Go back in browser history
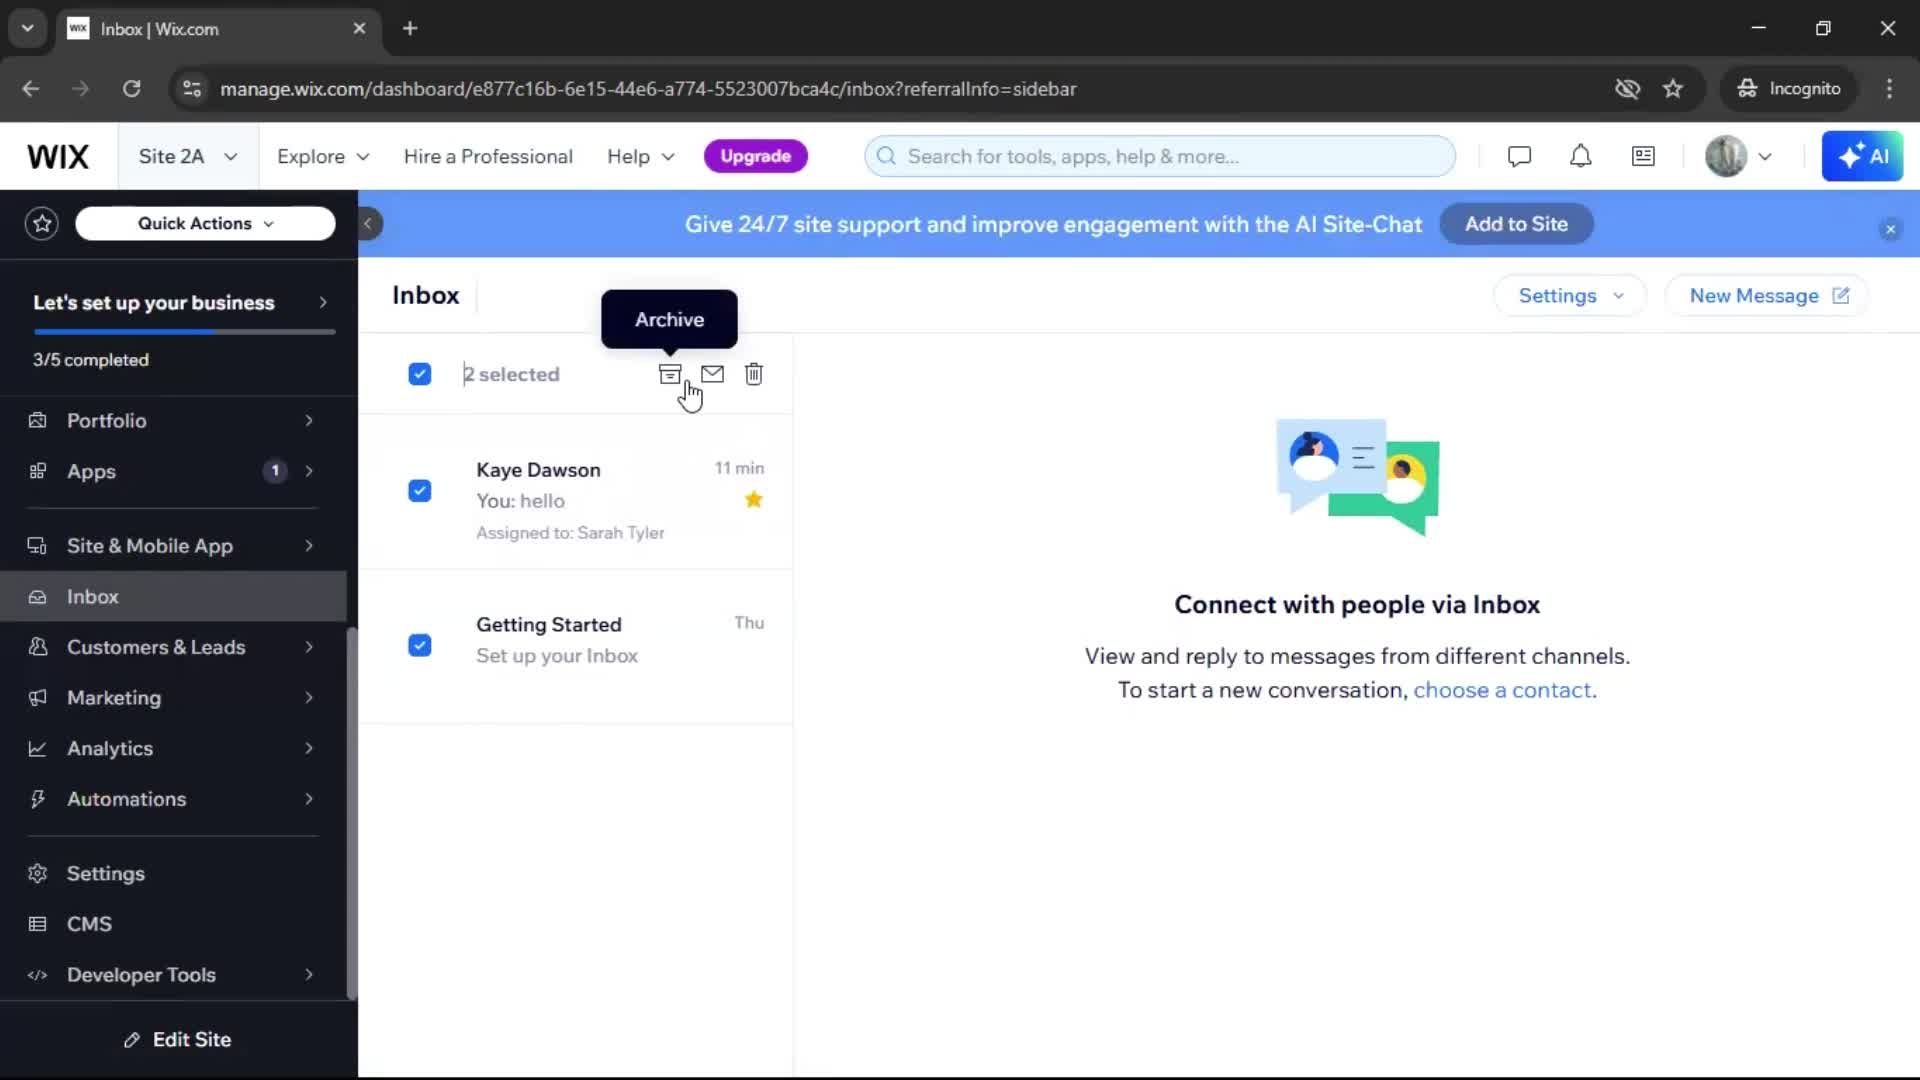 click(x=31, y=88)
